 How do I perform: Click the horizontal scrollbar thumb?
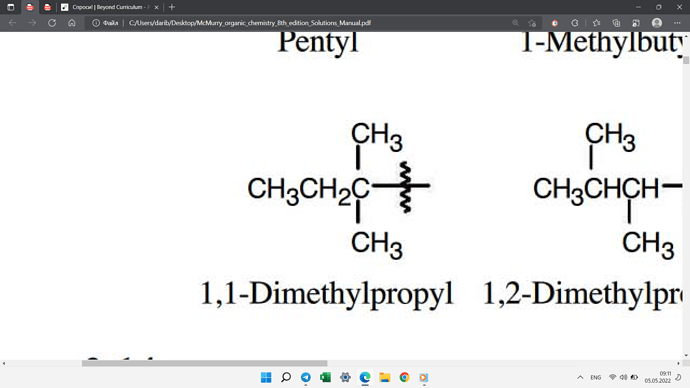pos(204,363)
